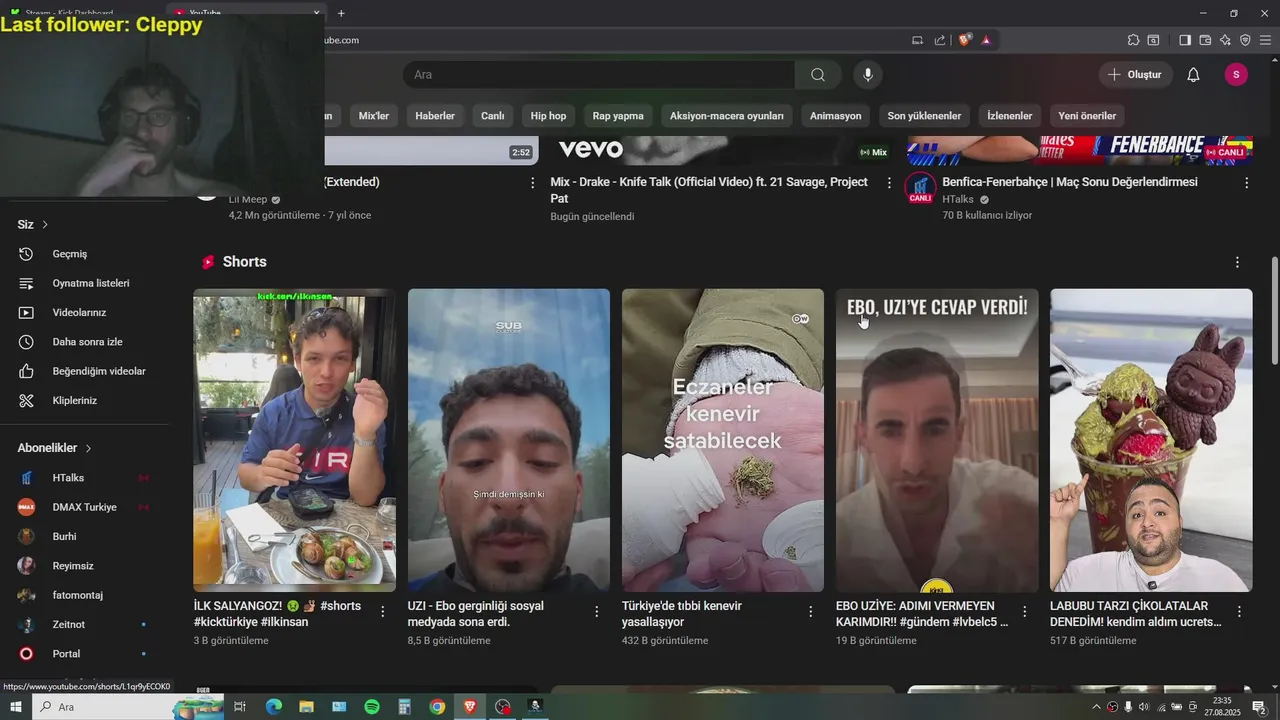Open Spotify from the taskbar
The width and height of the screenshot is (1280, 720).
(x=372, y=707)
